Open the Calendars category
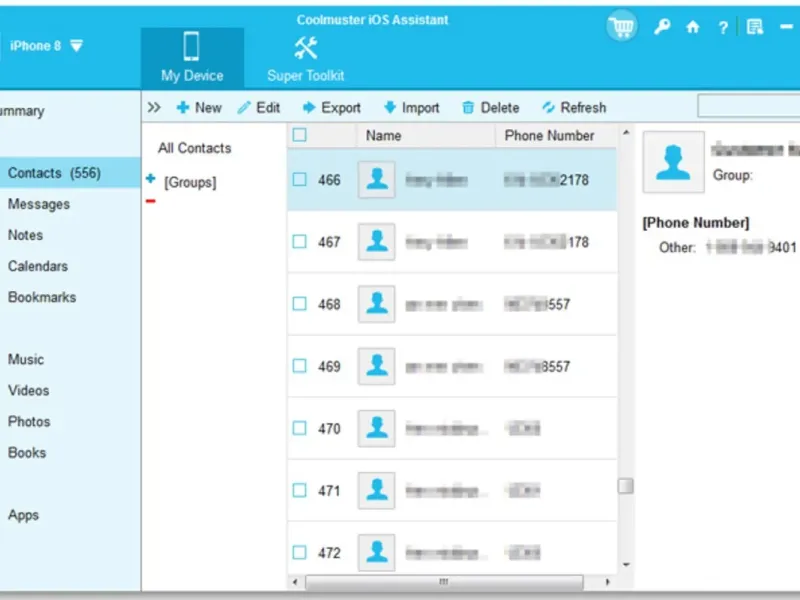 pos(38,266)
